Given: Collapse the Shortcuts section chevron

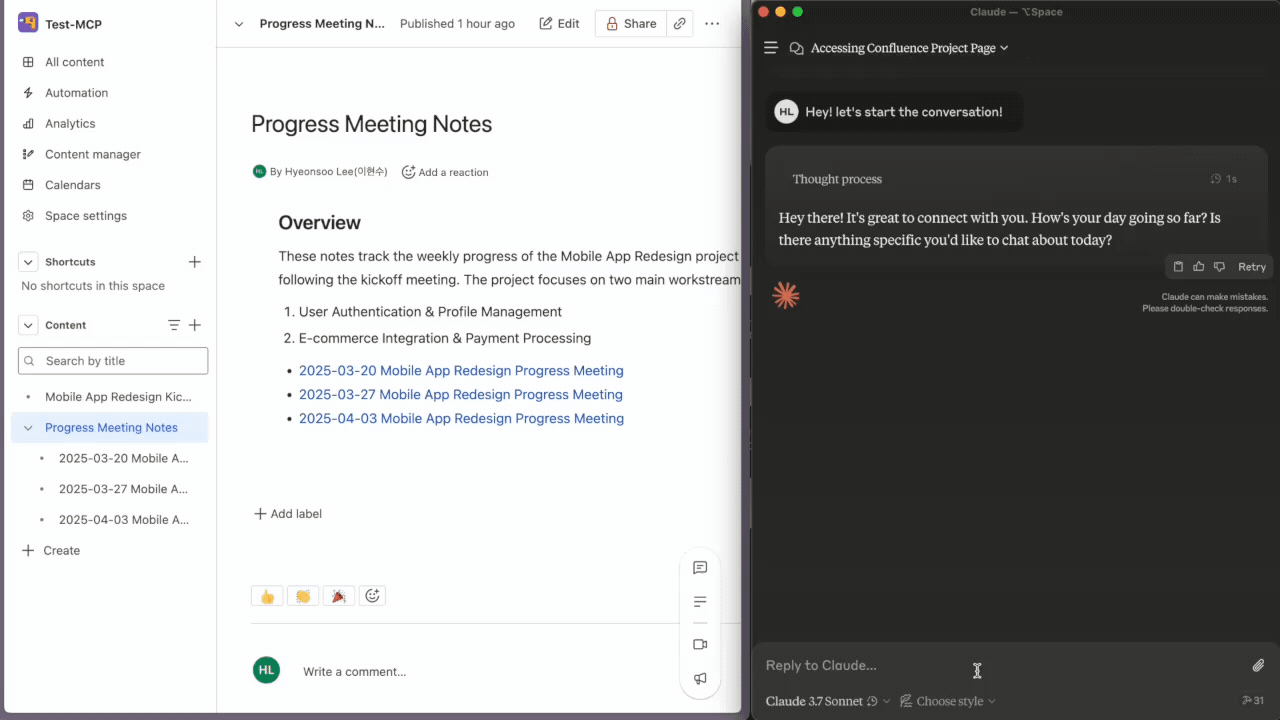Looking at the screenshot, I should [28, 262].
